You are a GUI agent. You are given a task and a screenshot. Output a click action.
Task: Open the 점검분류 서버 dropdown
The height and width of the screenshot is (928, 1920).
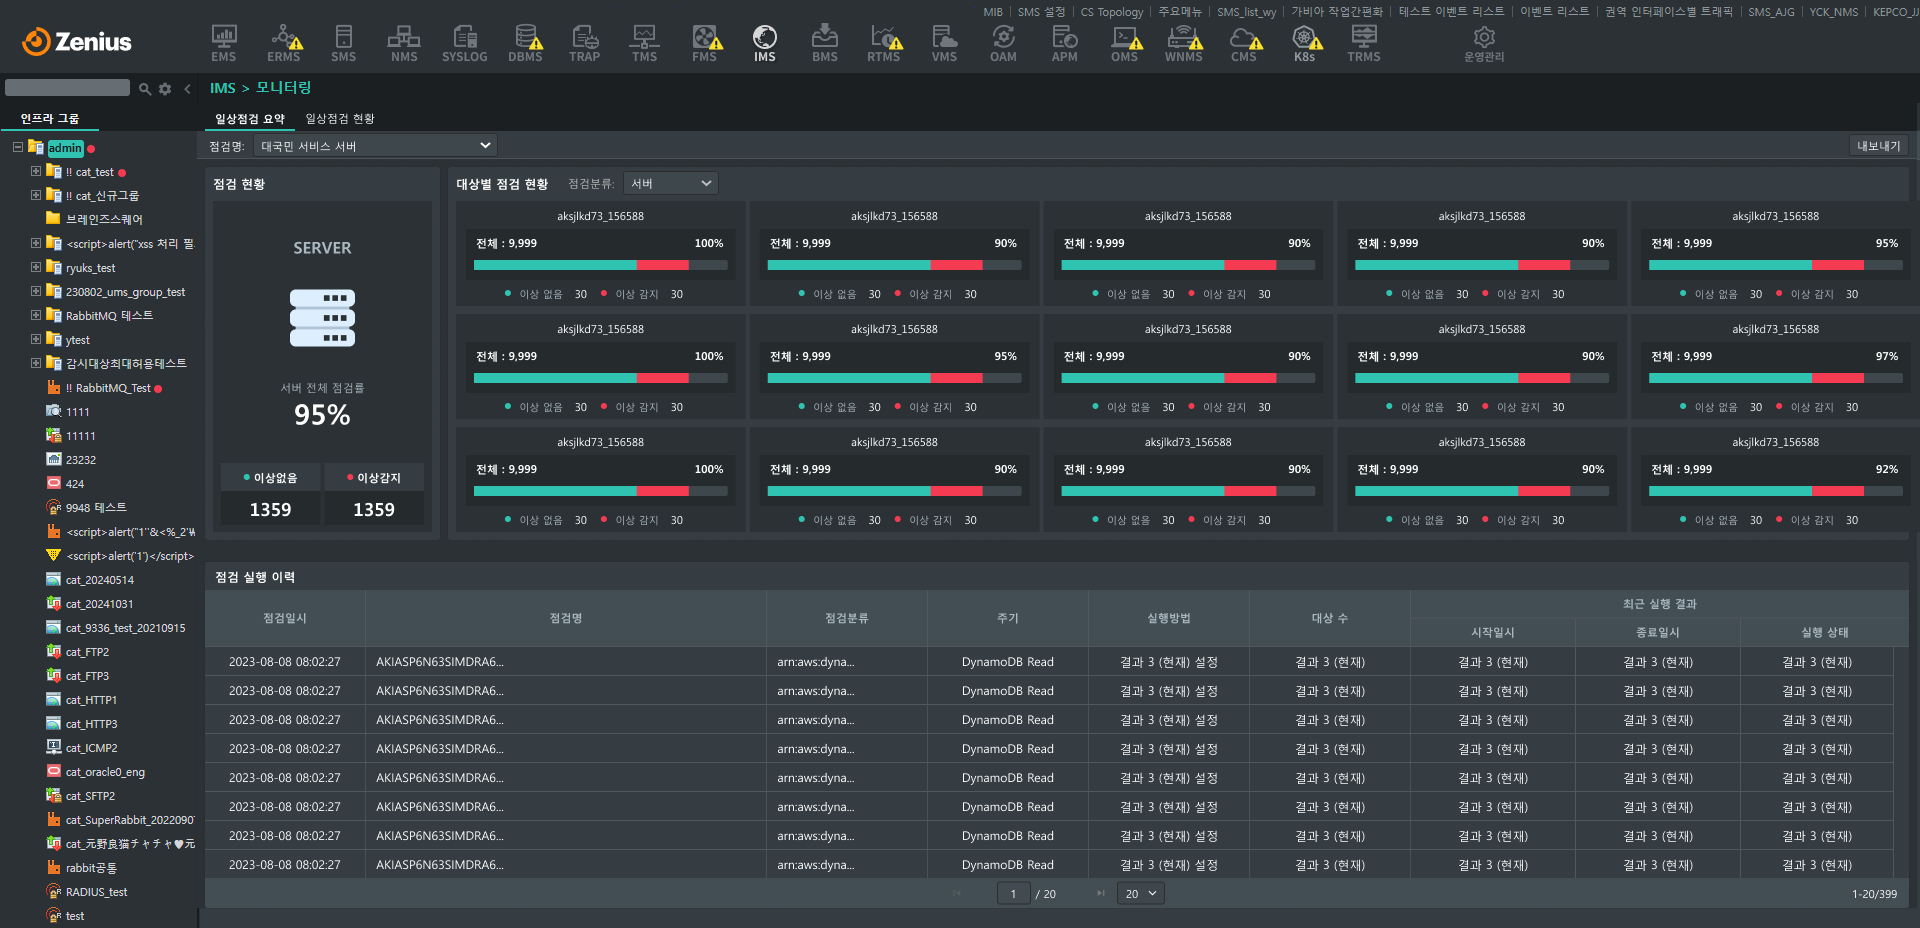(670, 183)
